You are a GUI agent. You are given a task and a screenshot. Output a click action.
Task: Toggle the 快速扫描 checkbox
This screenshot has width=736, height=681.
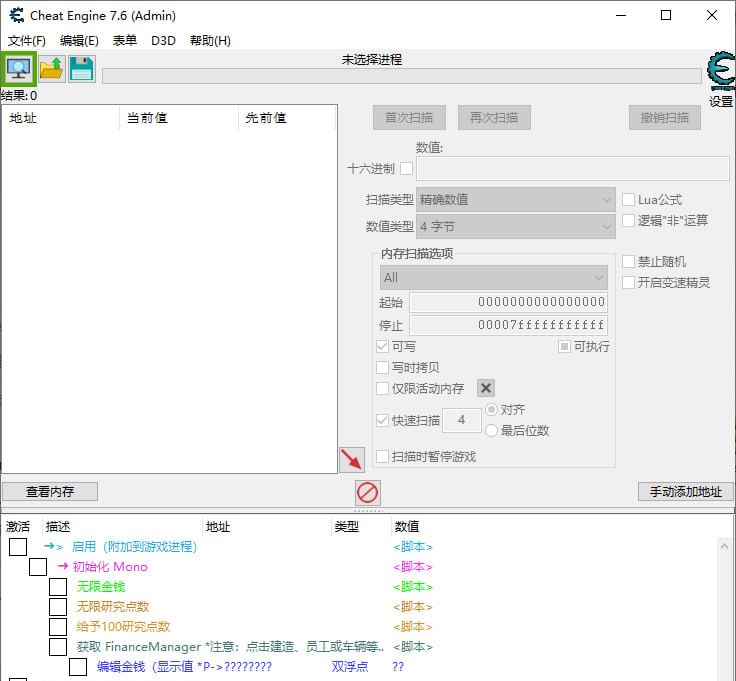pos(383,421)
